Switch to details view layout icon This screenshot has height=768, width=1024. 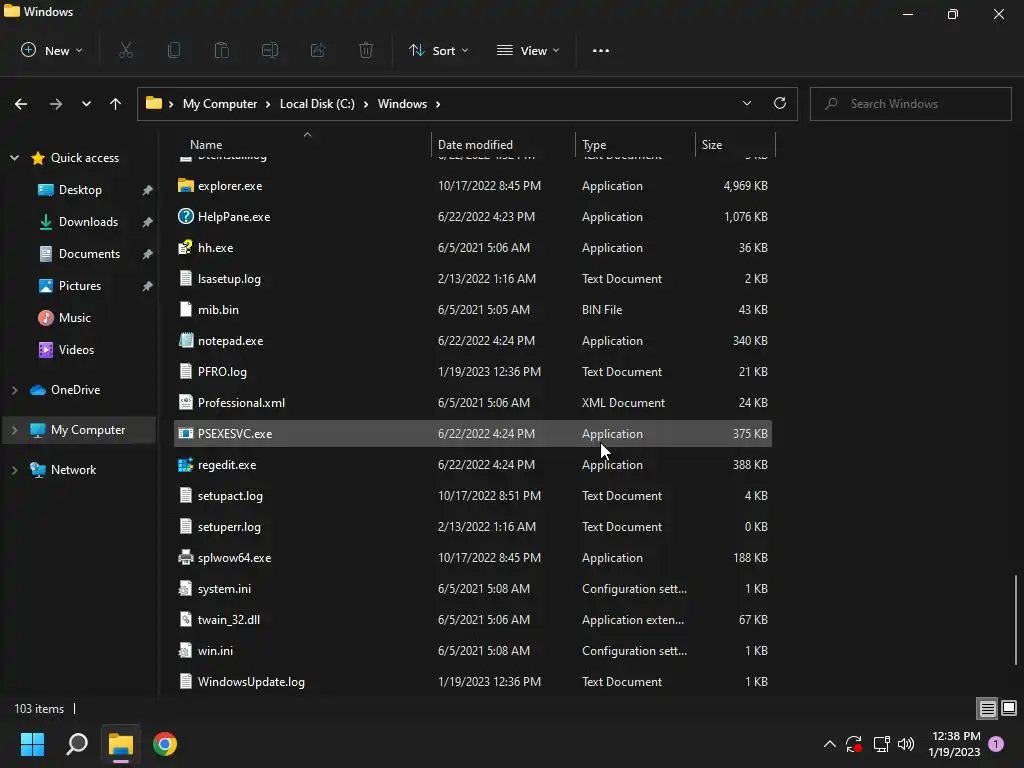(x=987, y=708)
